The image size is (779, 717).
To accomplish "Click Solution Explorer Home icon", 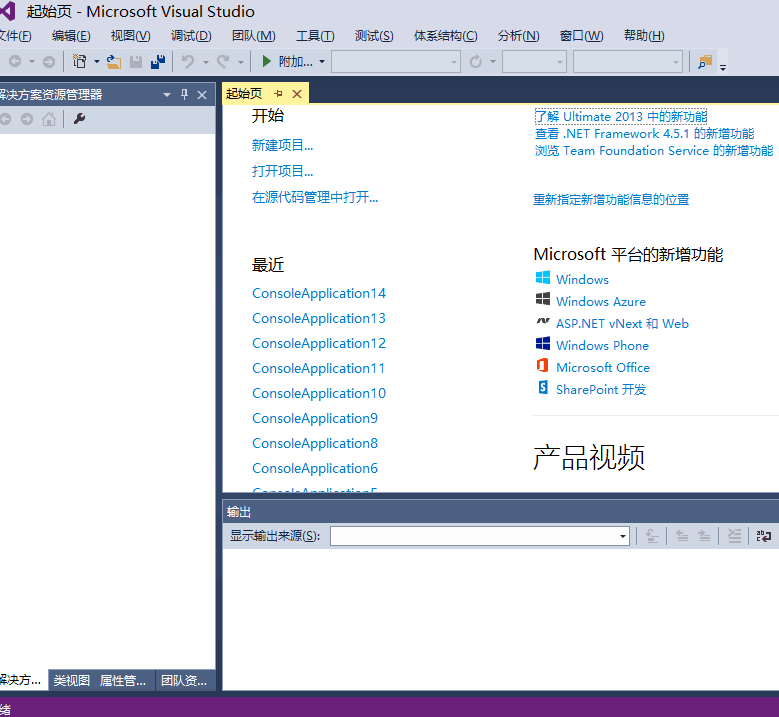I will [49, 119].
